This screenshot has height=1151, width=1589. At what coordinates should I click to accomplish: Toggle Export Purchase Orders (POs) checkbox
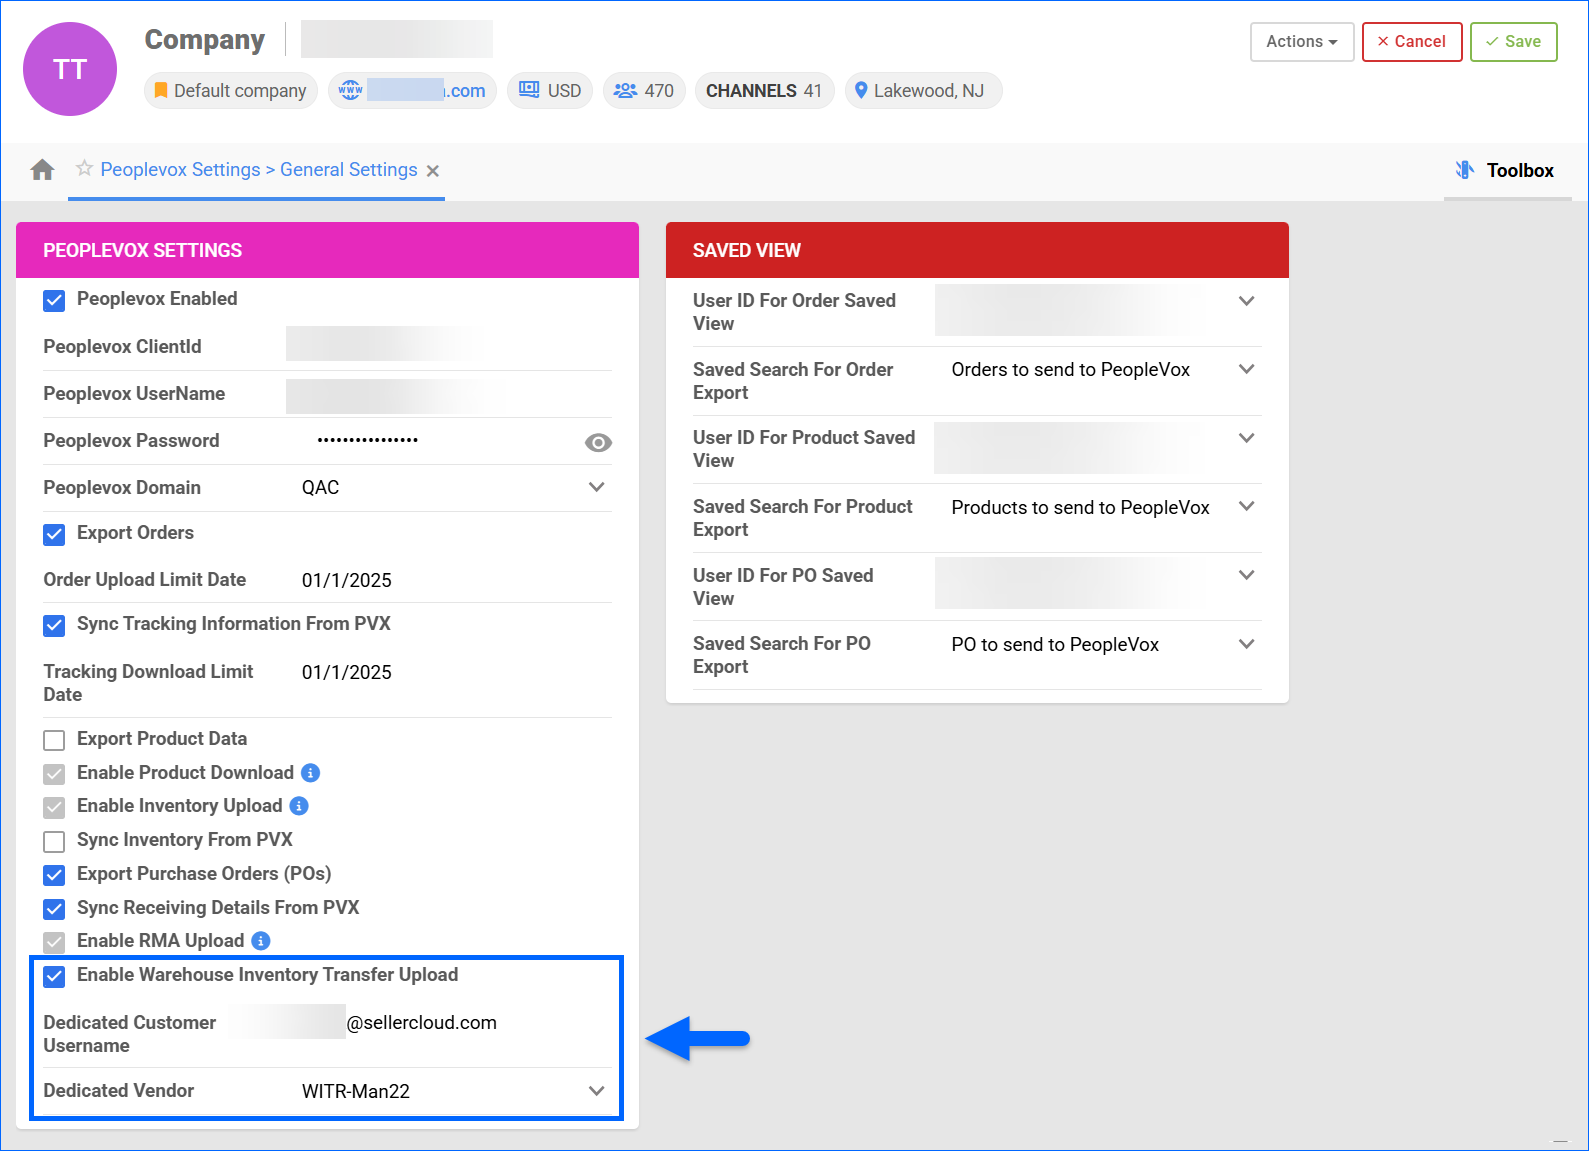point(54,875)
